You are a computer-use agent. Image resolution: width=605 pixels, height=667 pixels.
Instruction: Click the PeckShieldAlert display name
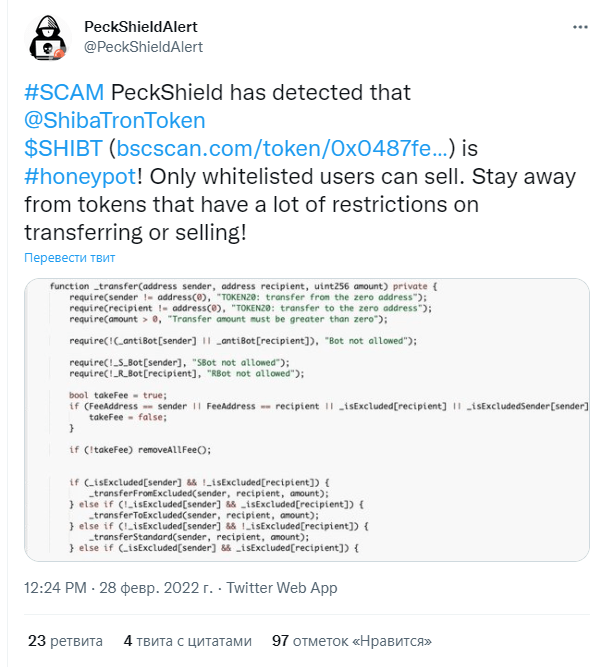point(141,27)
